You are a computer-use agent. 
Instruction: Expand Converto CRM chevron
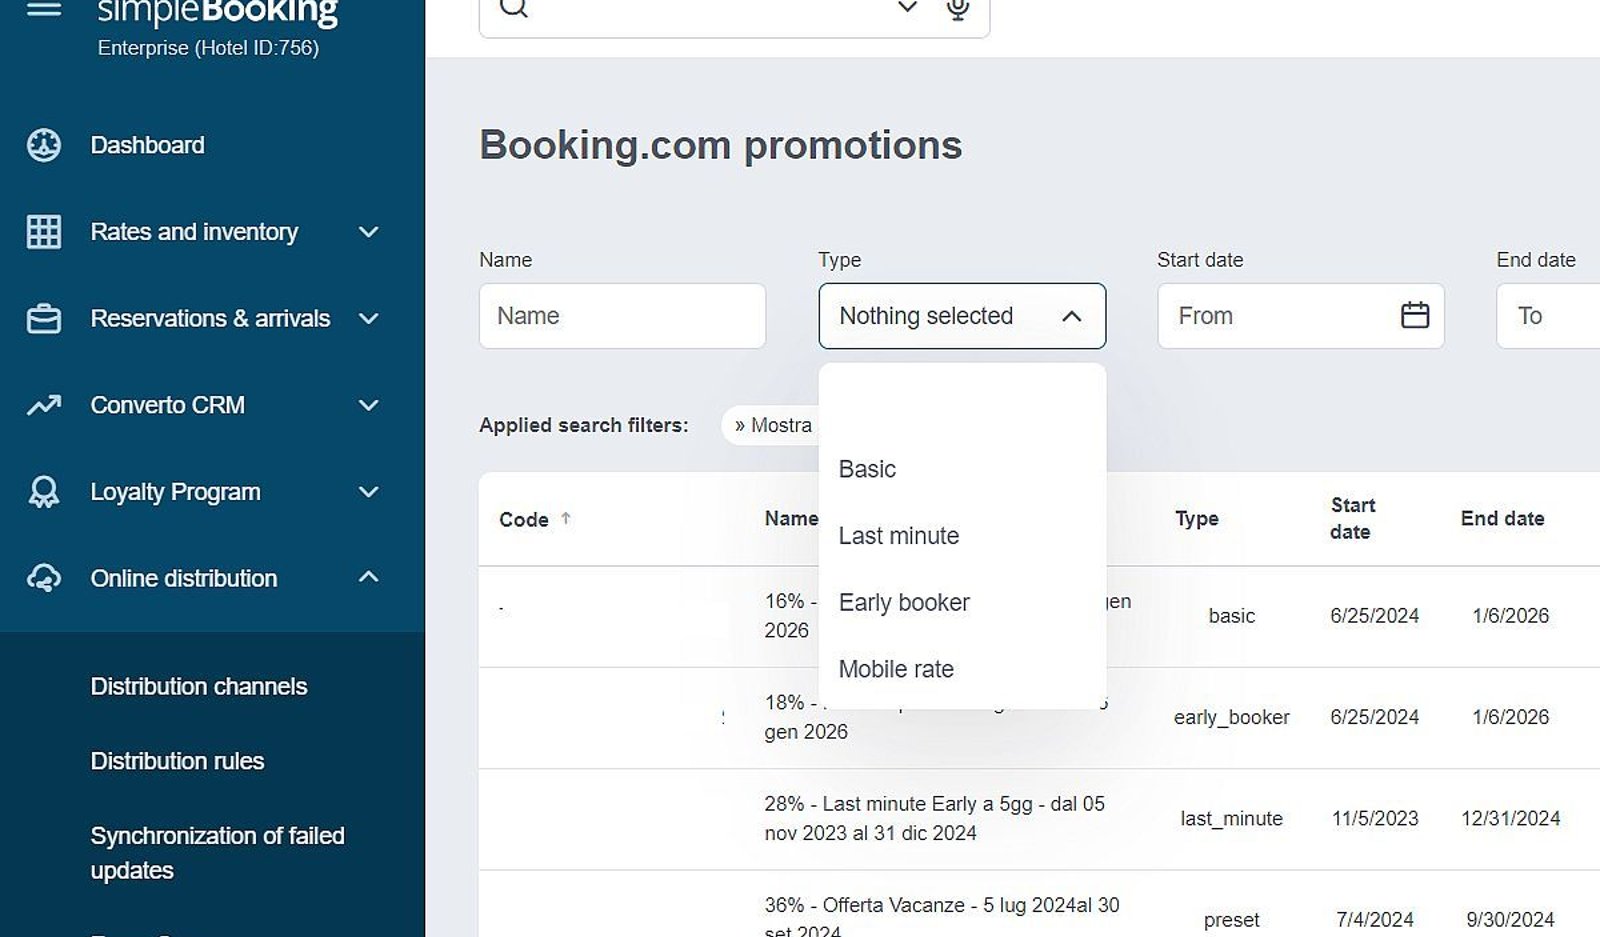pos(369,405)
